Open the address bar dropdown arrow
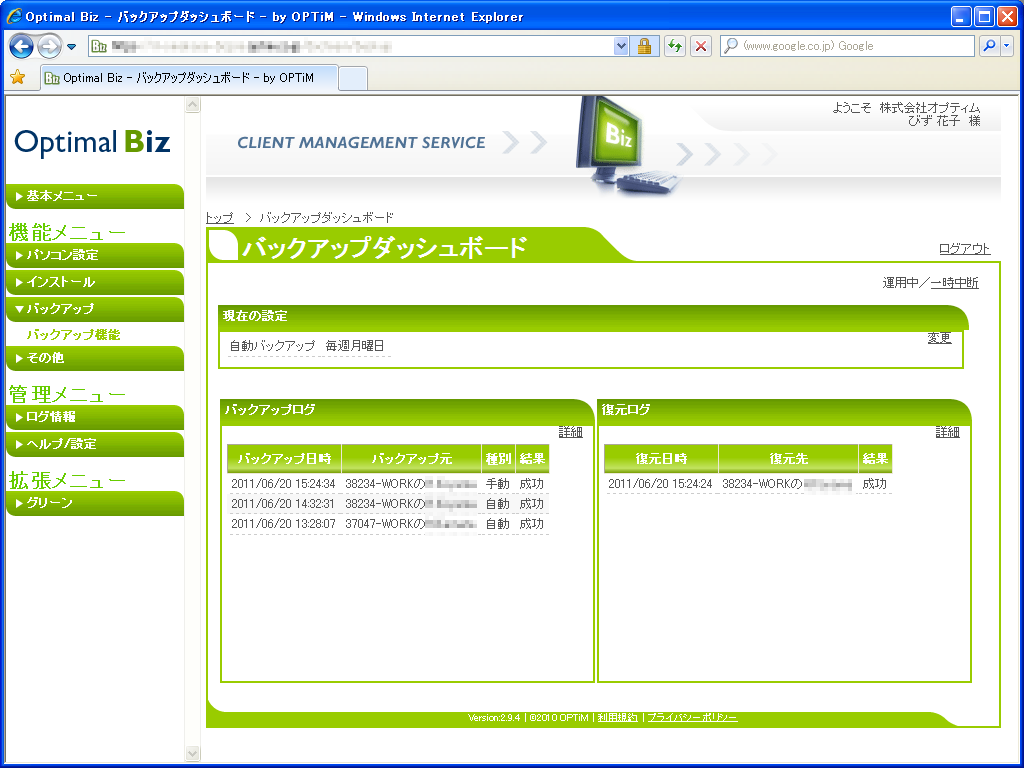The height and width of the screenshot is (768, 1024). (621, 46)
